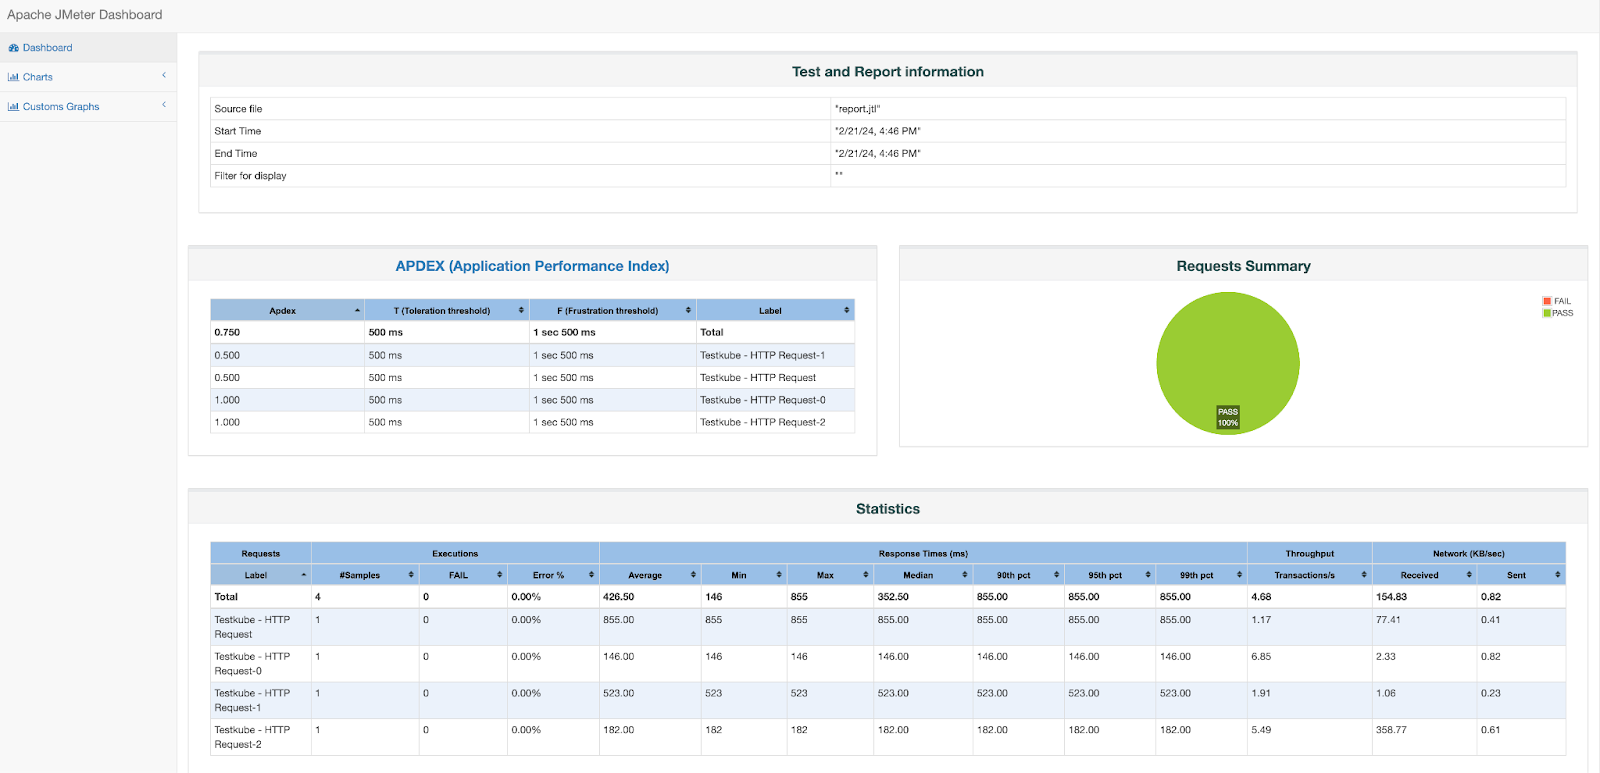Click the Dashboard gauge icon in sidebar
The height and width of the screenshot is (773, 1600).
coord(14,48)
